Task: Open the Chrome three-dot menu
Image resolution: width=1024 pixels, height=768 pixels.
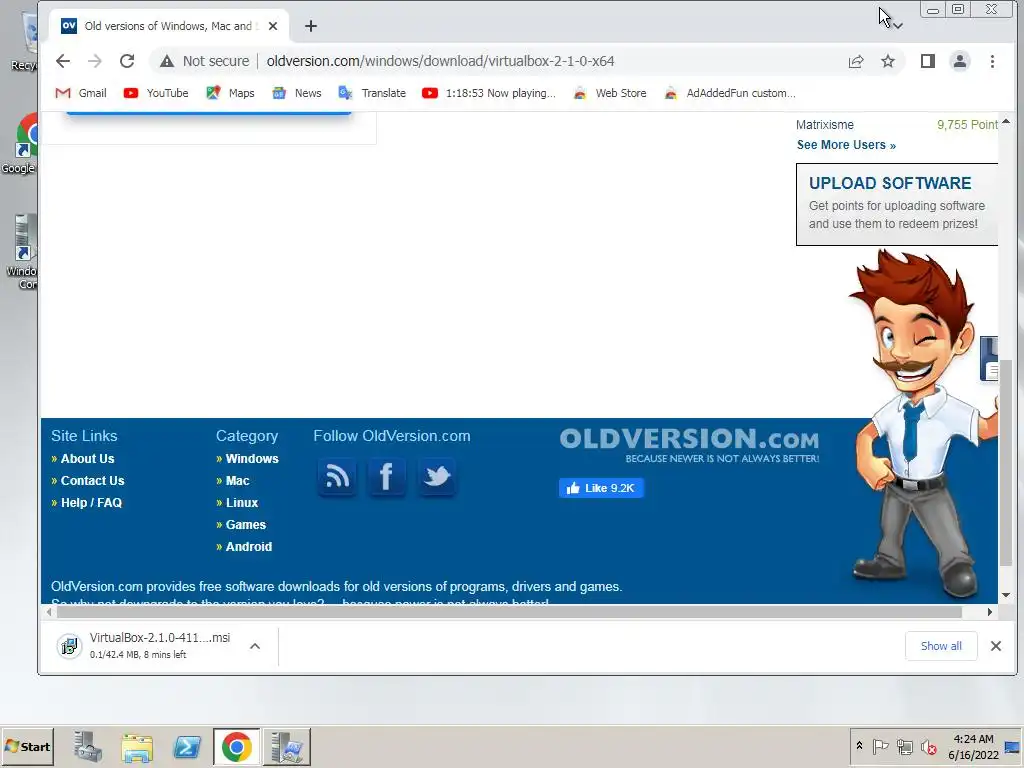Action: pos(992,61)
